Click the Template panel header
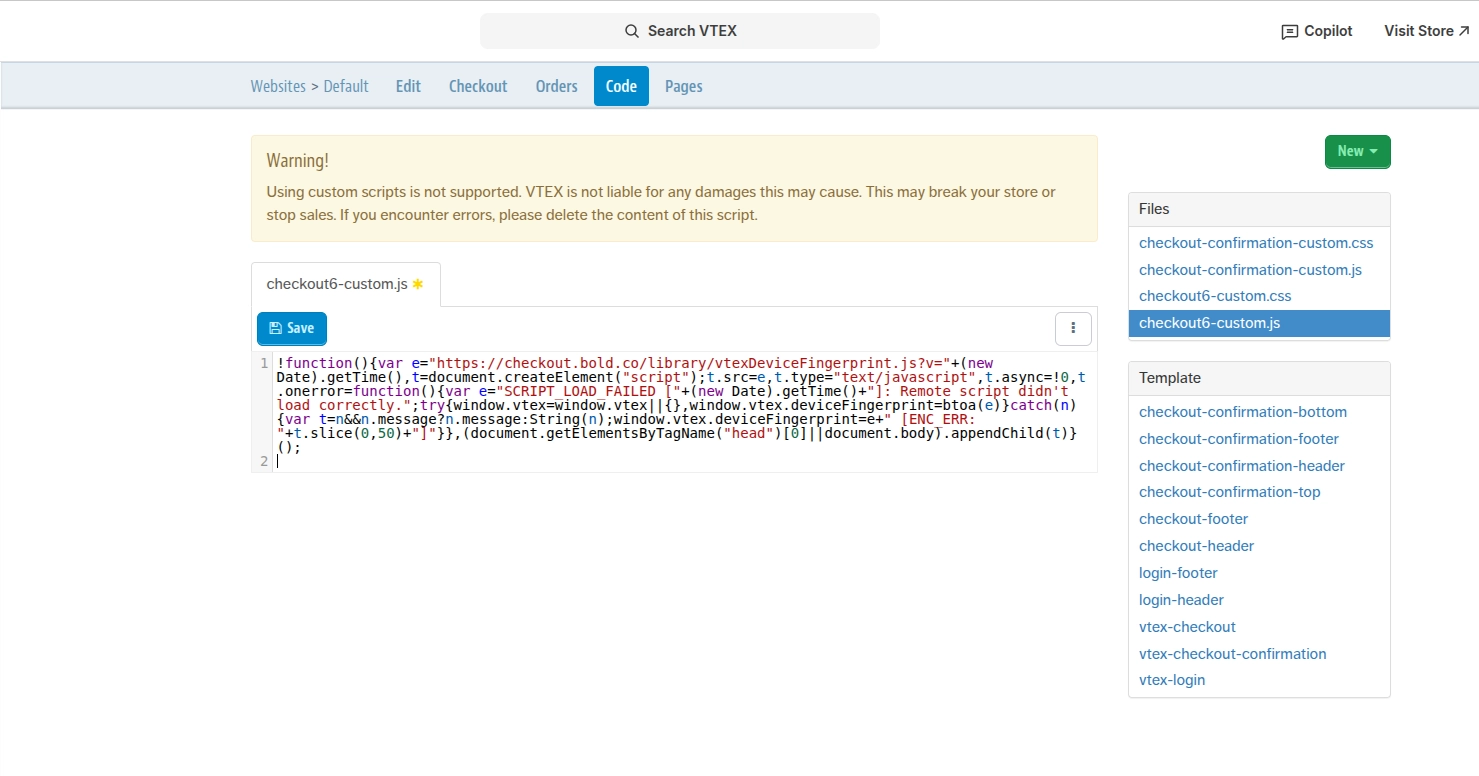The width and height of the screenshot is (1479, 776). [1259, 378]
